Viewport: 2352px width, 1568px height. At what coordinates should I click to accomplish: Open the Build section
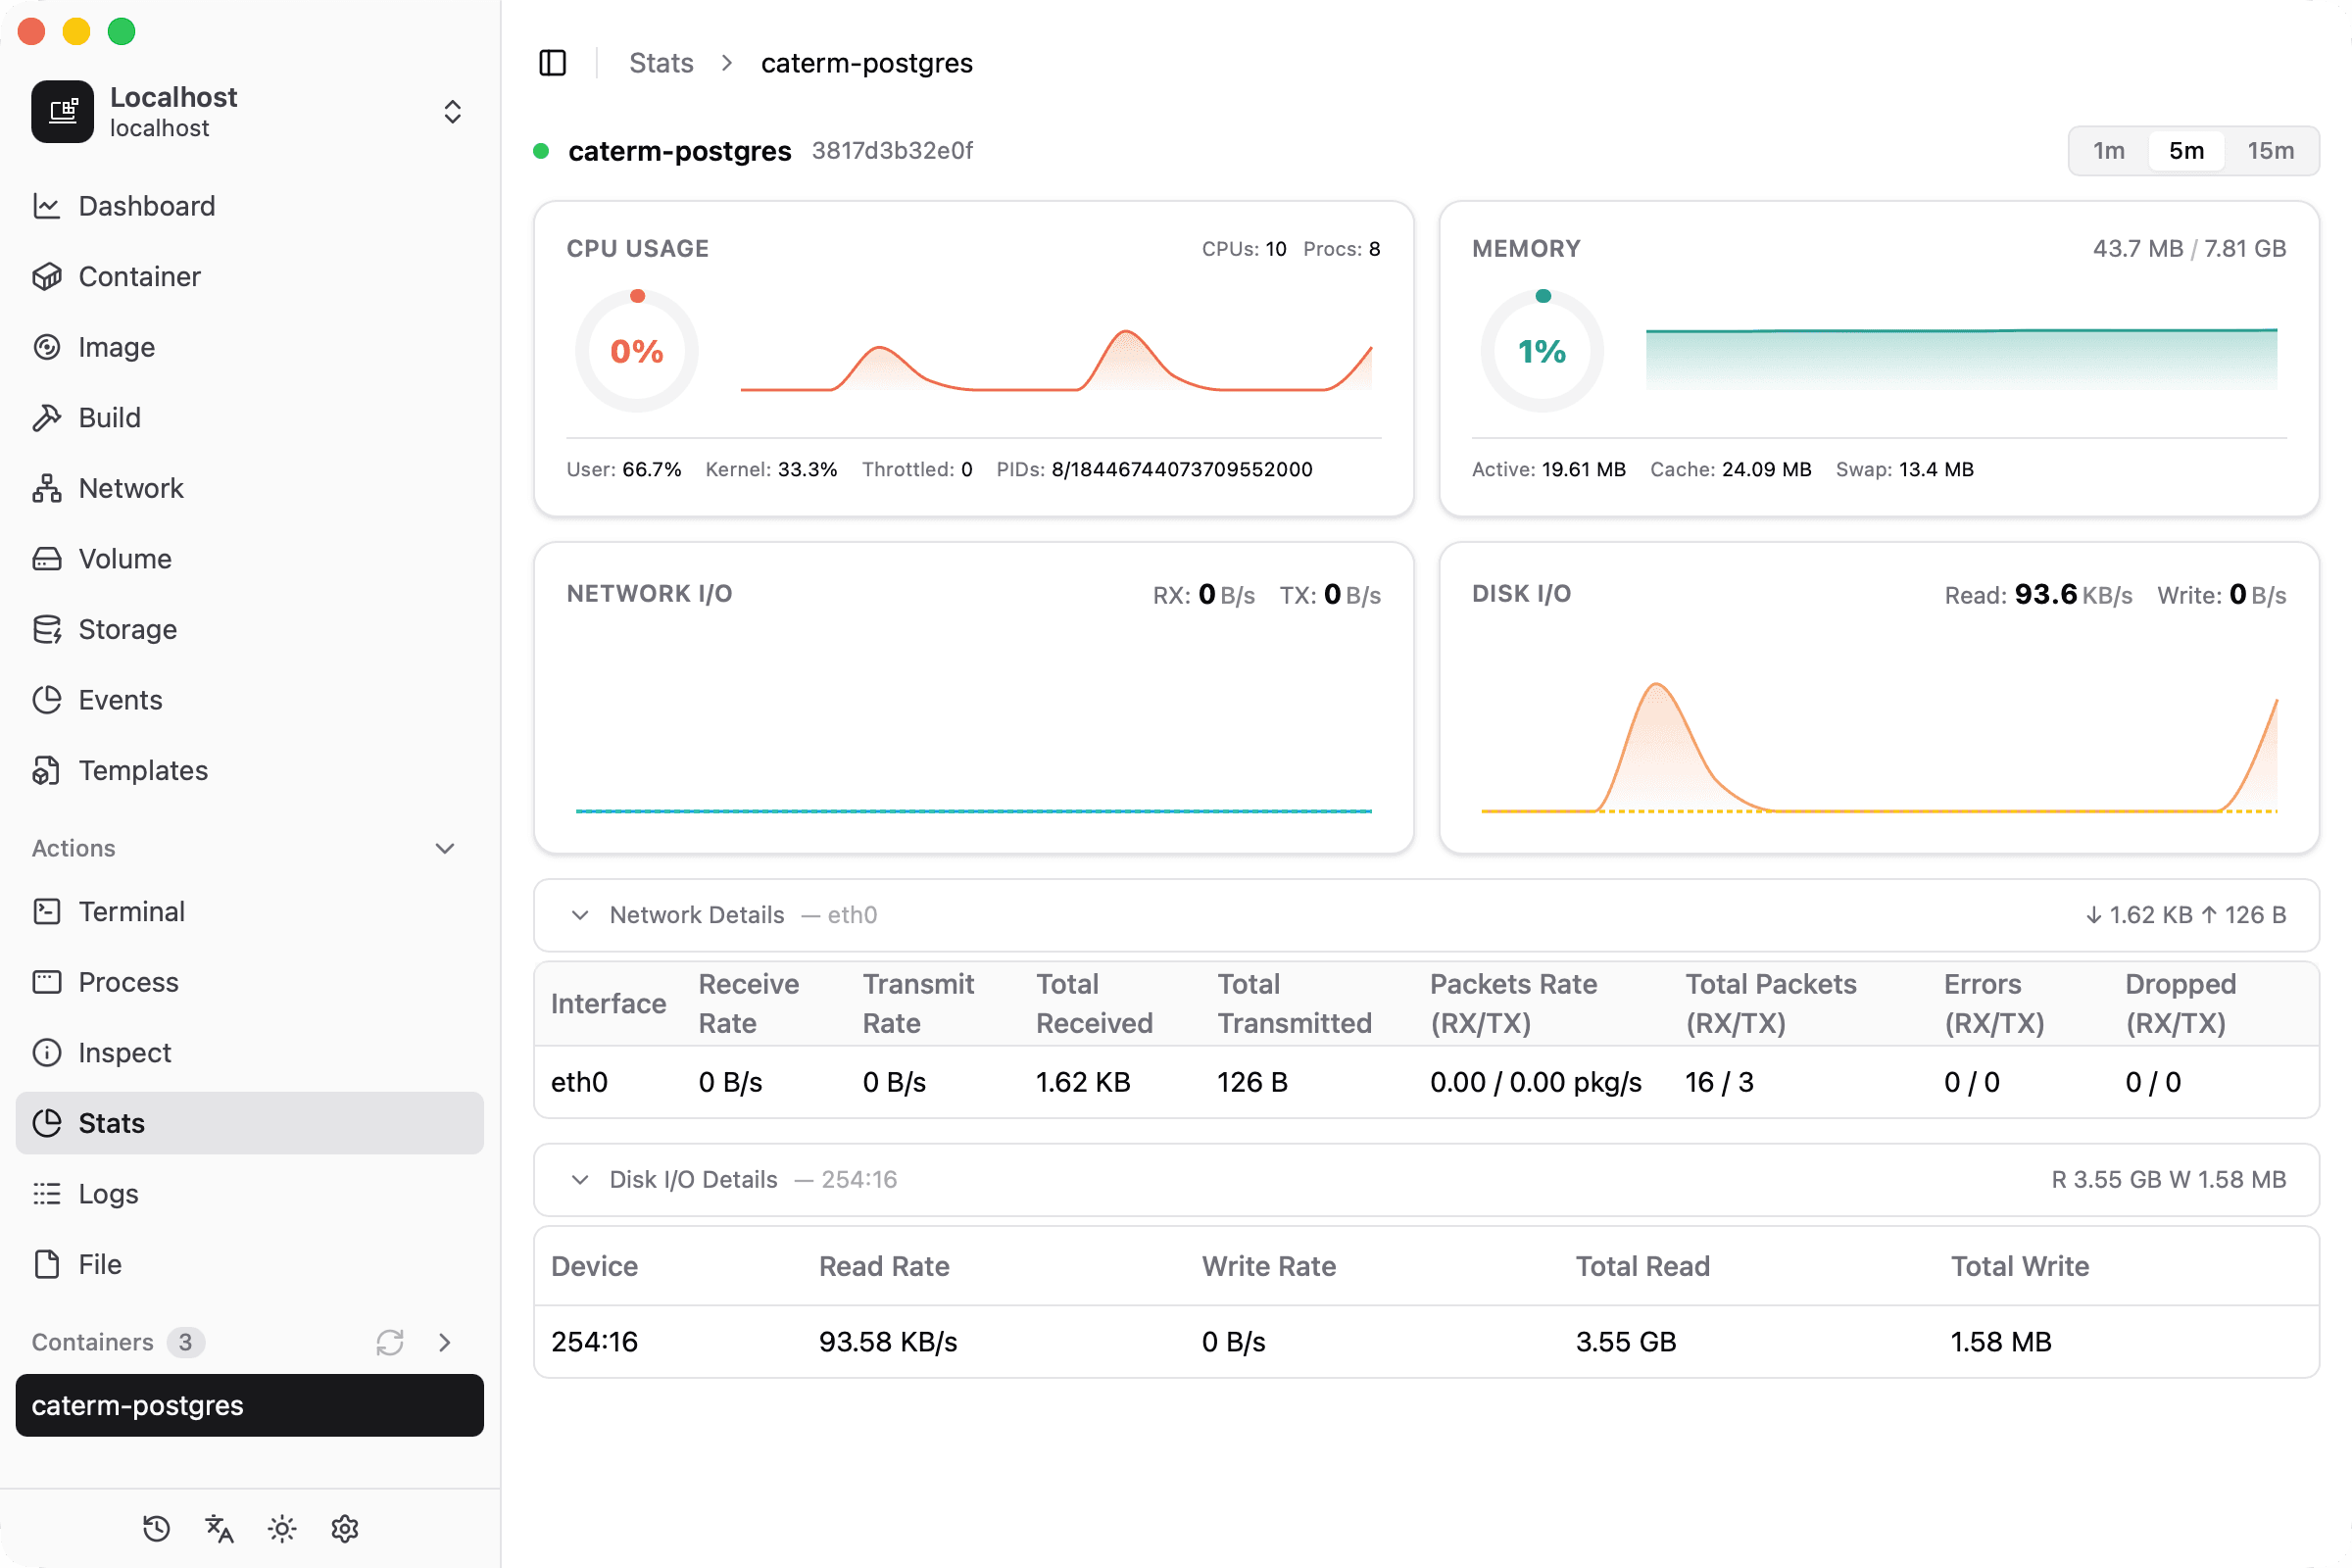point(110,418)
